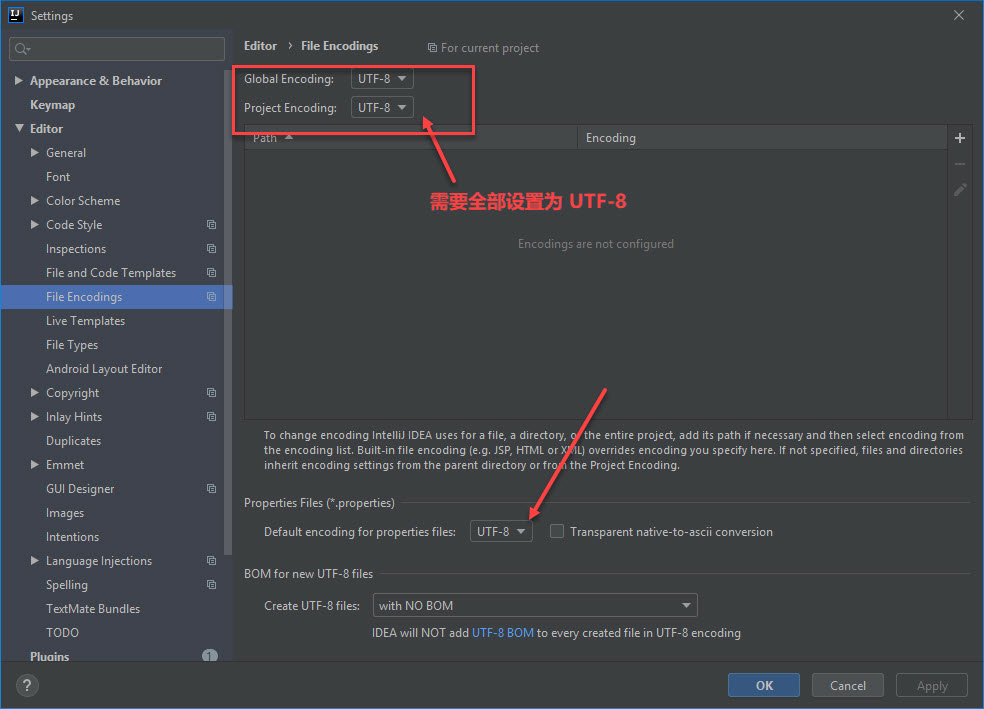The height and width of the screenshot is (709, 984).
Task: Click project-level icon next to Inlay Hints
Action: (x=211, y=417)
